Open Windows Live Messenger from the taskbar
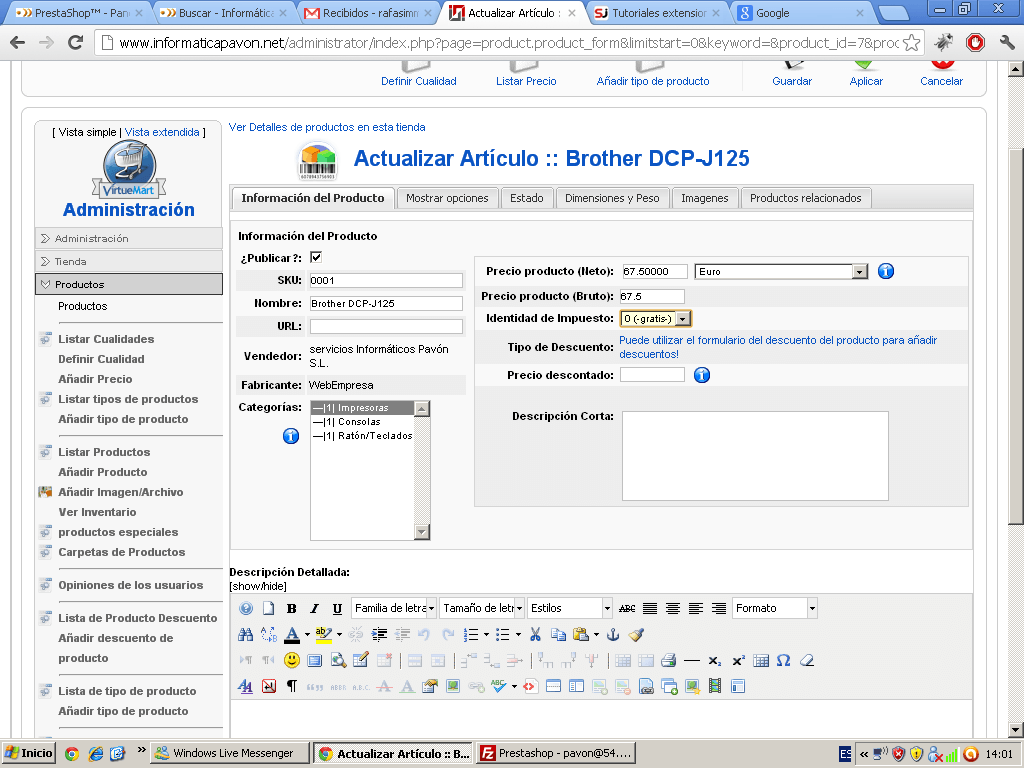 [229, 754]
